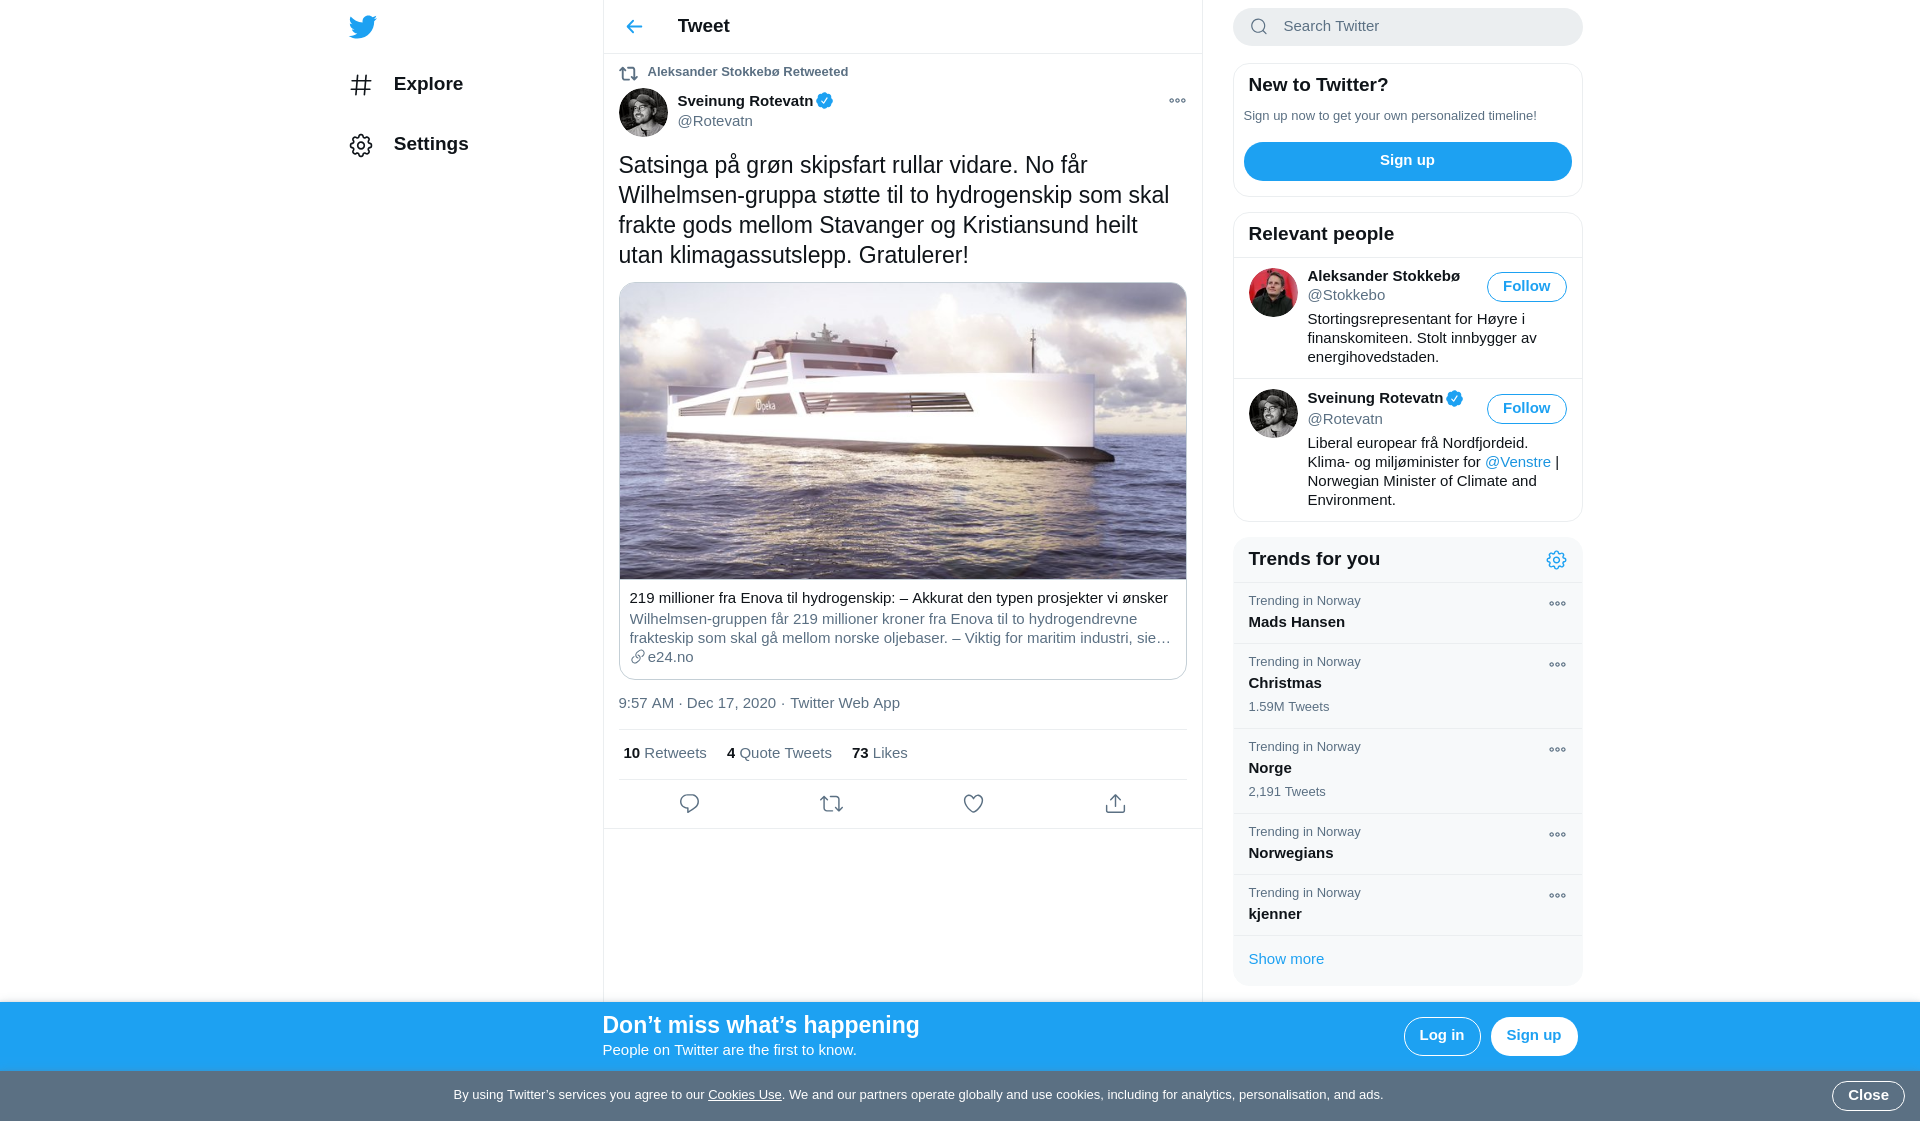Open more options for the Christmas trend
The width and height of the screenshot is (1920, 1121).
1557,665
